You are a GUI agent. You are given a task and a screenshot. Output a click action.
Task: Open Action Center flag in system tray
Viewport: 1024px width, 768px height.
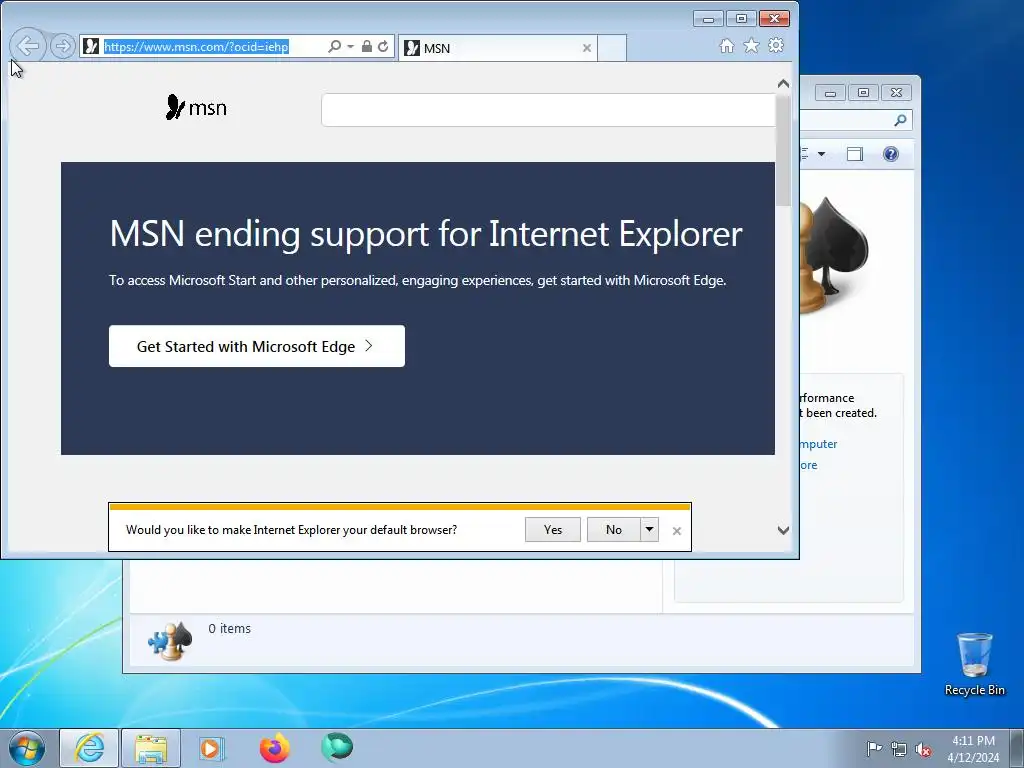point(873,749)
